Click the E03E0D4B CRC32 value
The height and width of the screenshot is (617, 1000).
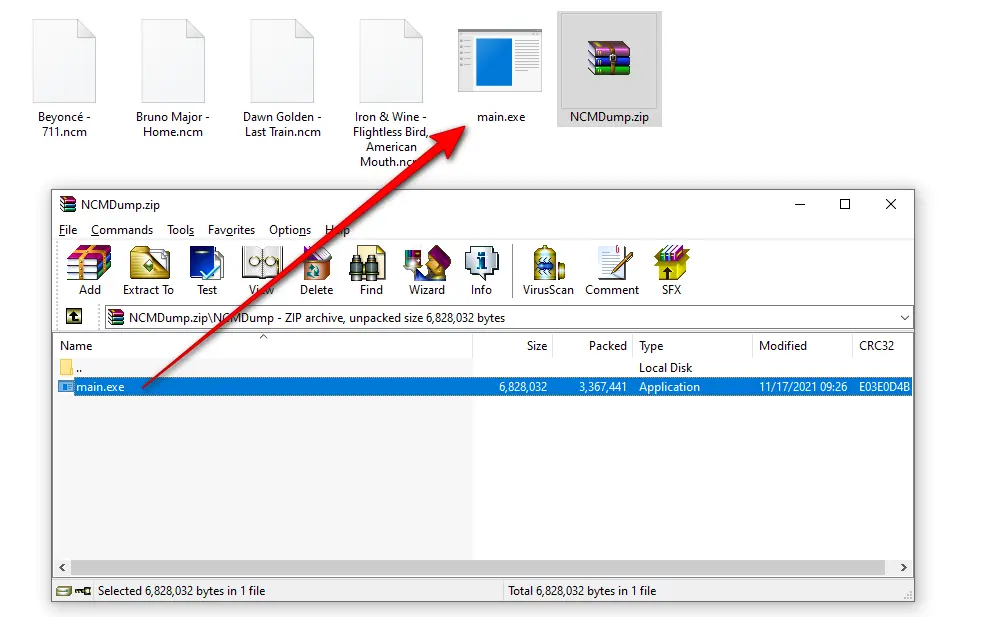pyautogui.click(x=884, y=387)
